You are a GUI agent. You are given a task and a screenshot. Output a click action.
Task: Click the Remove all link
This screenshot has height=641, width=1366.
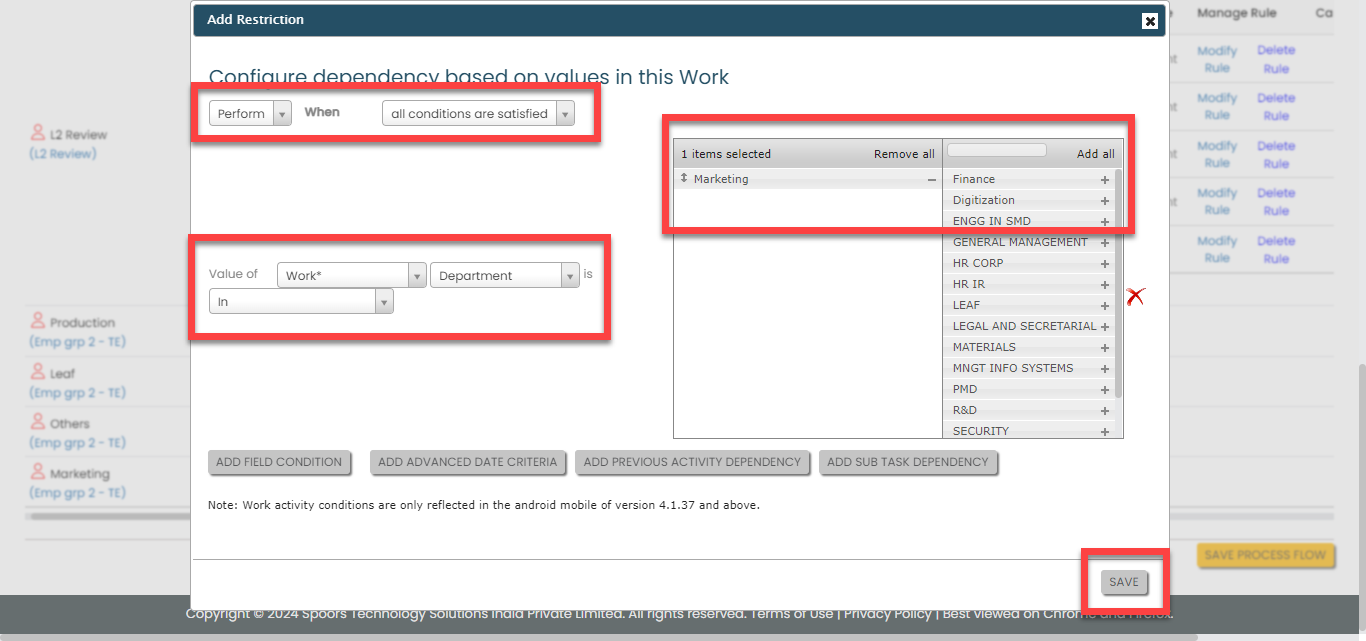tap(904, 154)
